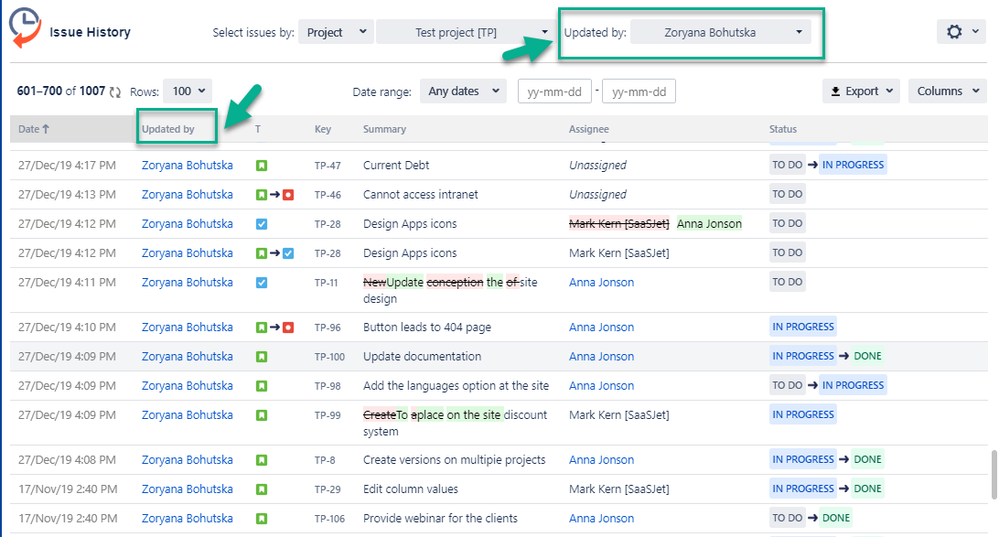Click the T type column header
Image resolution: width=999 pixels, height=537 pixels.
click(x=257, y=129)
